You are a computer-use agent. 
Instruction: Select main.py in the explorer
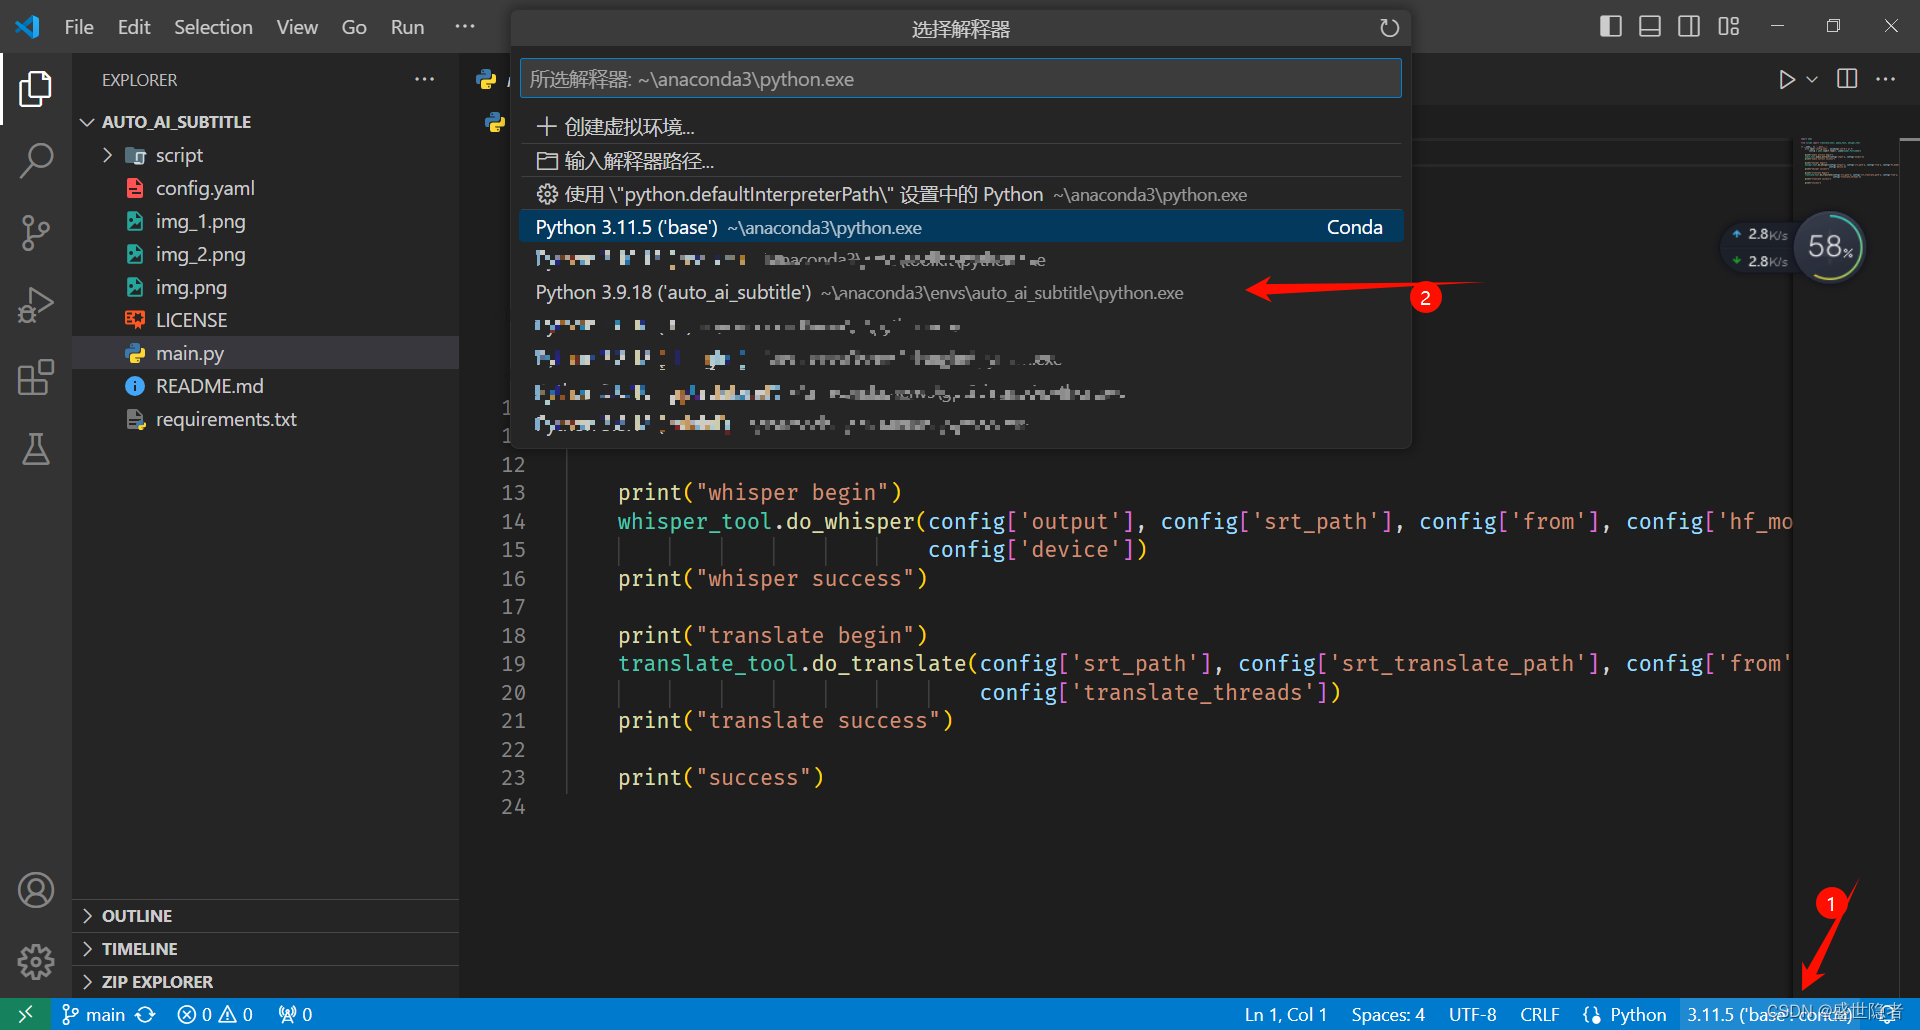(x=265, y=353)
